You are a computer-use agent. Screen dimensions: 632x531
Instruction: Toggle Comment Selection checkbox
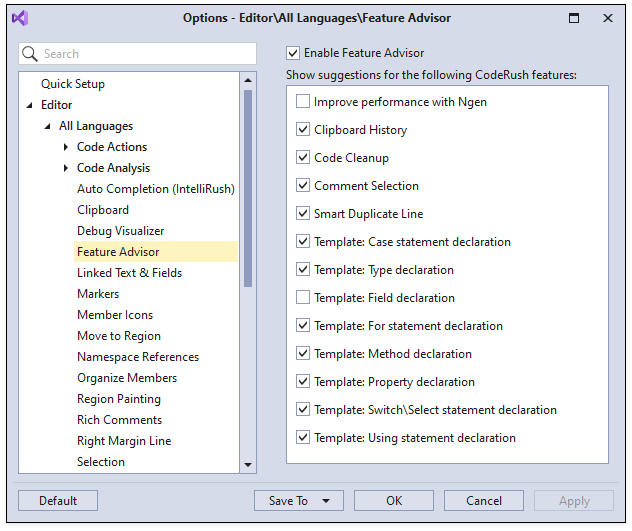303,185
